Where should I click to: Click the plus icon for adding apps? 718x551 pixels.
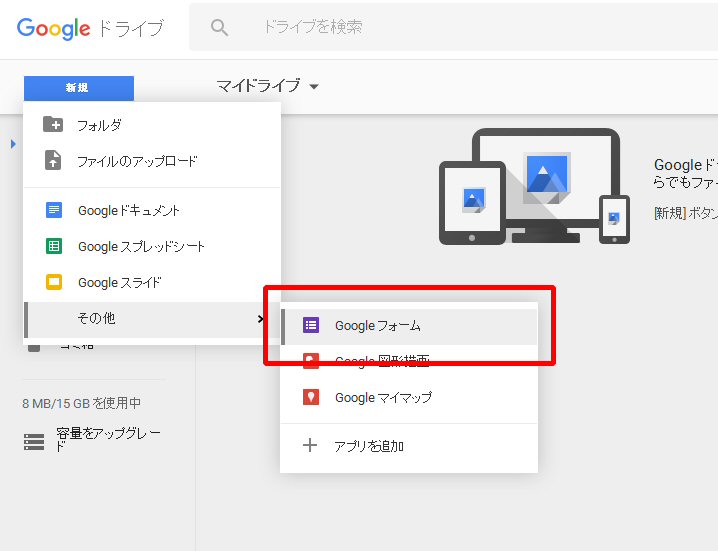310,445
